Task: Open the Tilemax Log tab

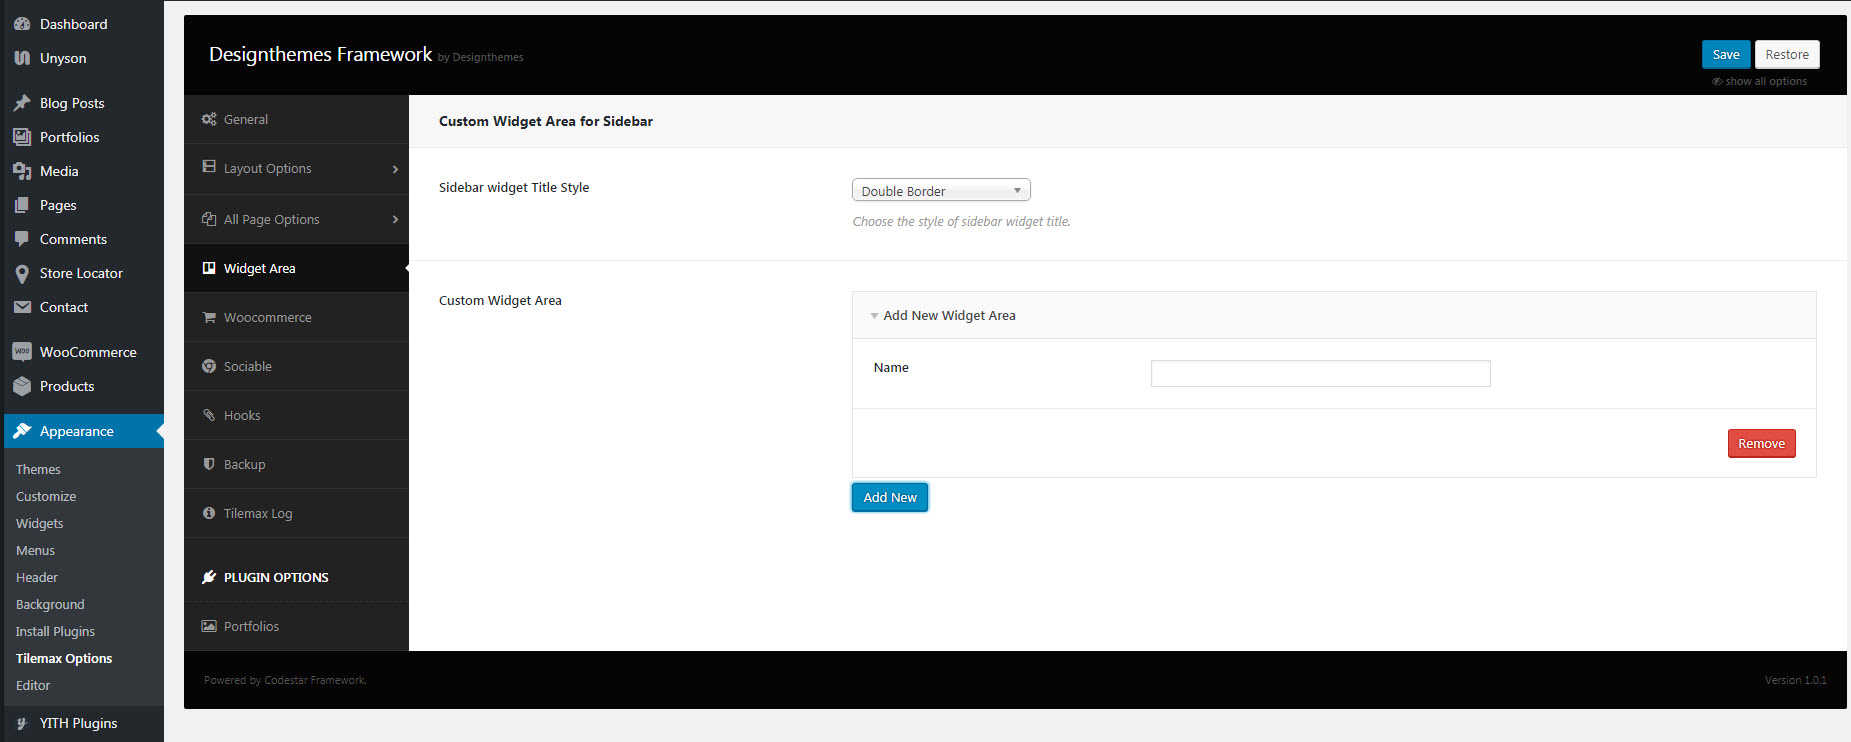Action: pyautogui.click(x=296, y=513)
